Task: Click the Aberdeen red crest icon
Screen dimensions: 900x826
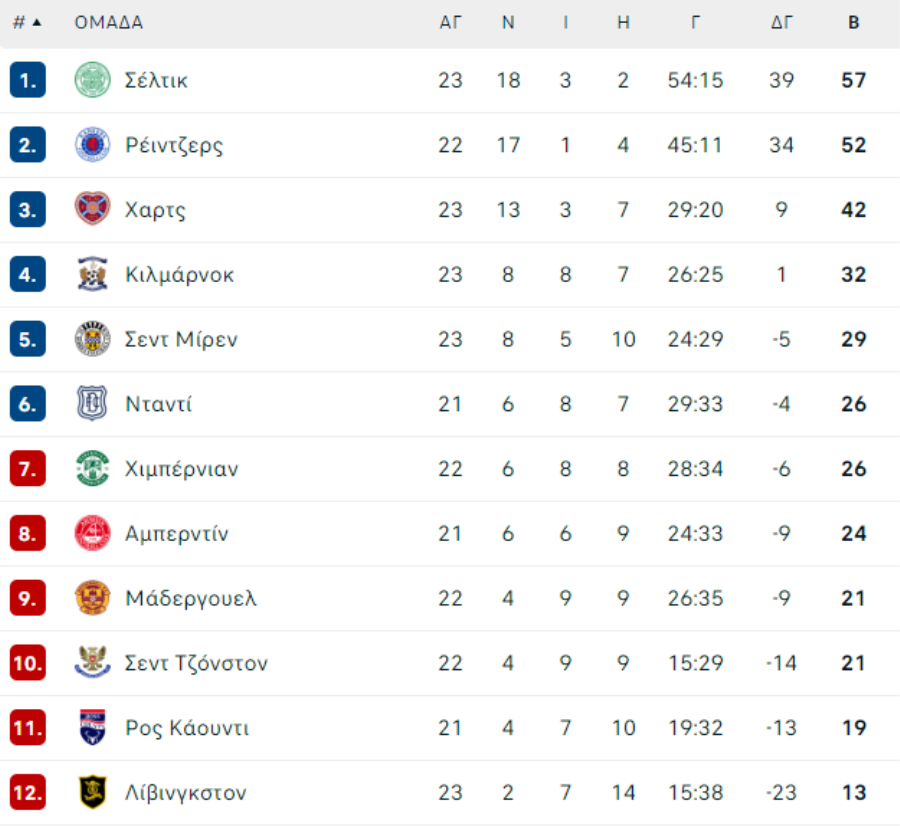Action: click(x=93, y=533)
